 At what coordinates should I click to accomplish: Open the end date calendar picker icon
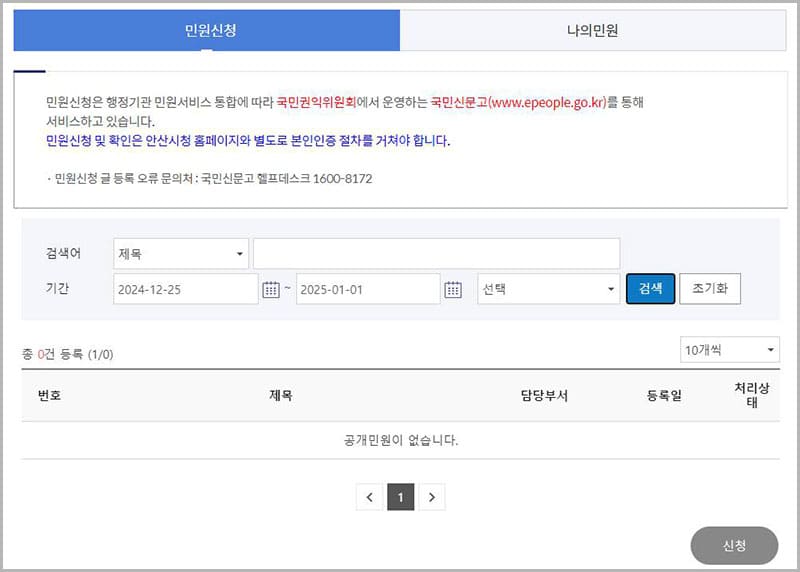pyautogui.click(x=453, y=289)
